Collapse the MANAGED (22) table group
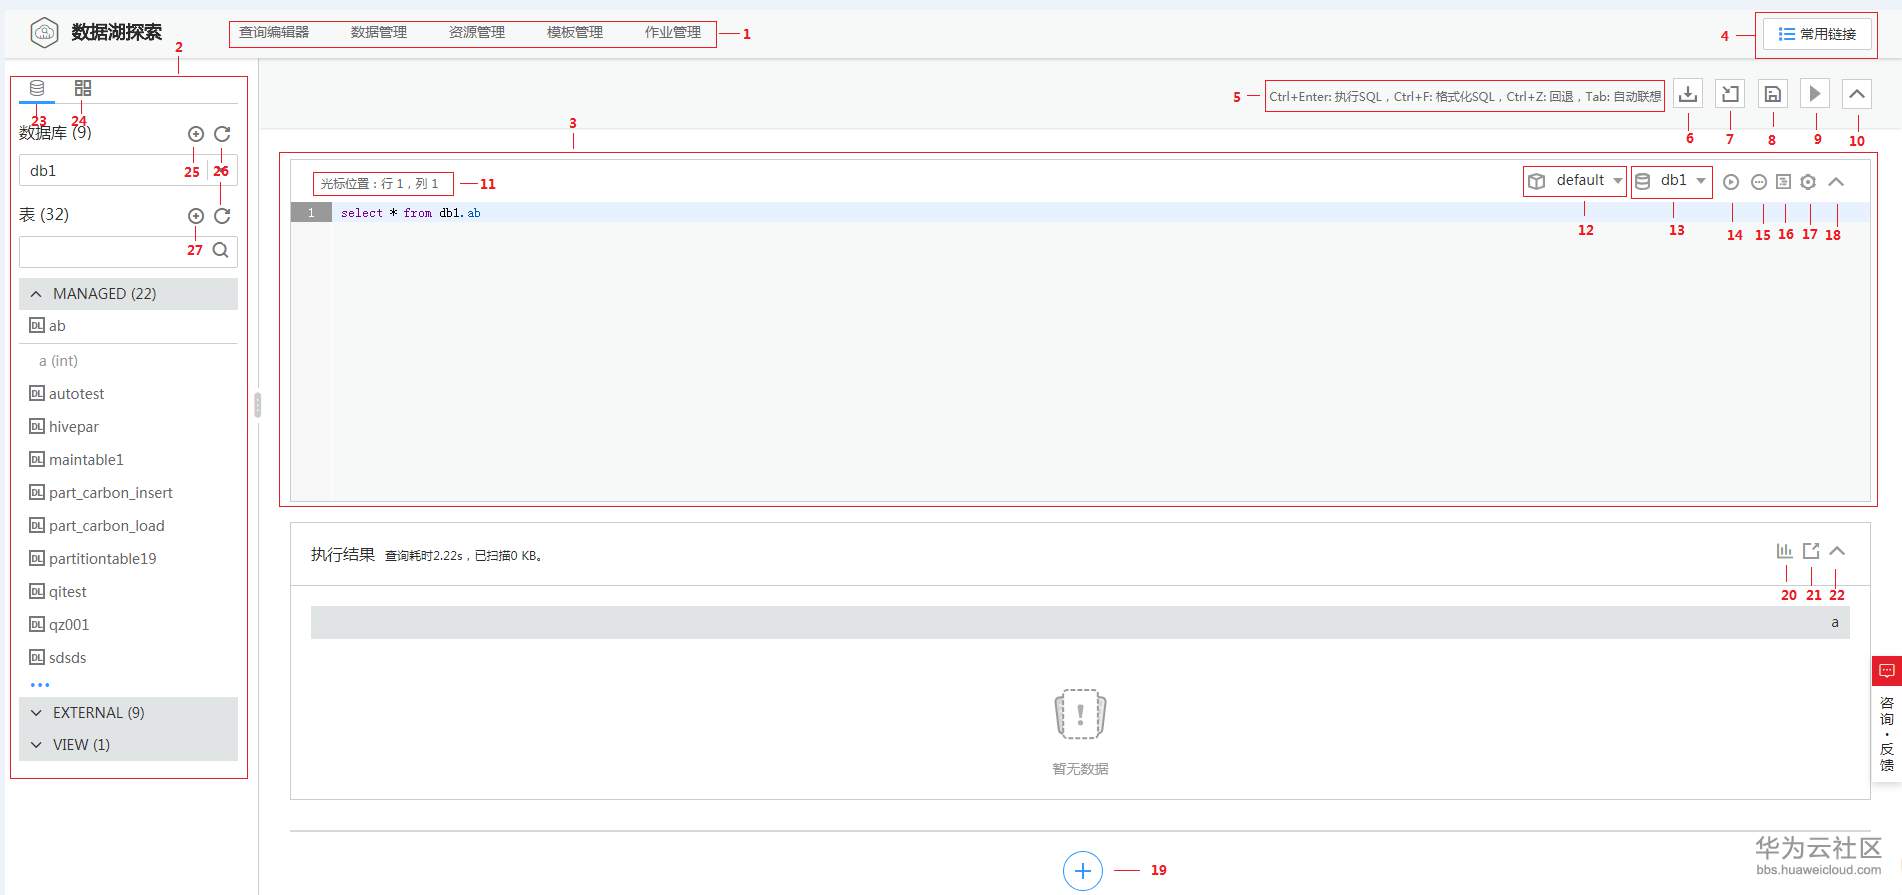 pos(128,294)
